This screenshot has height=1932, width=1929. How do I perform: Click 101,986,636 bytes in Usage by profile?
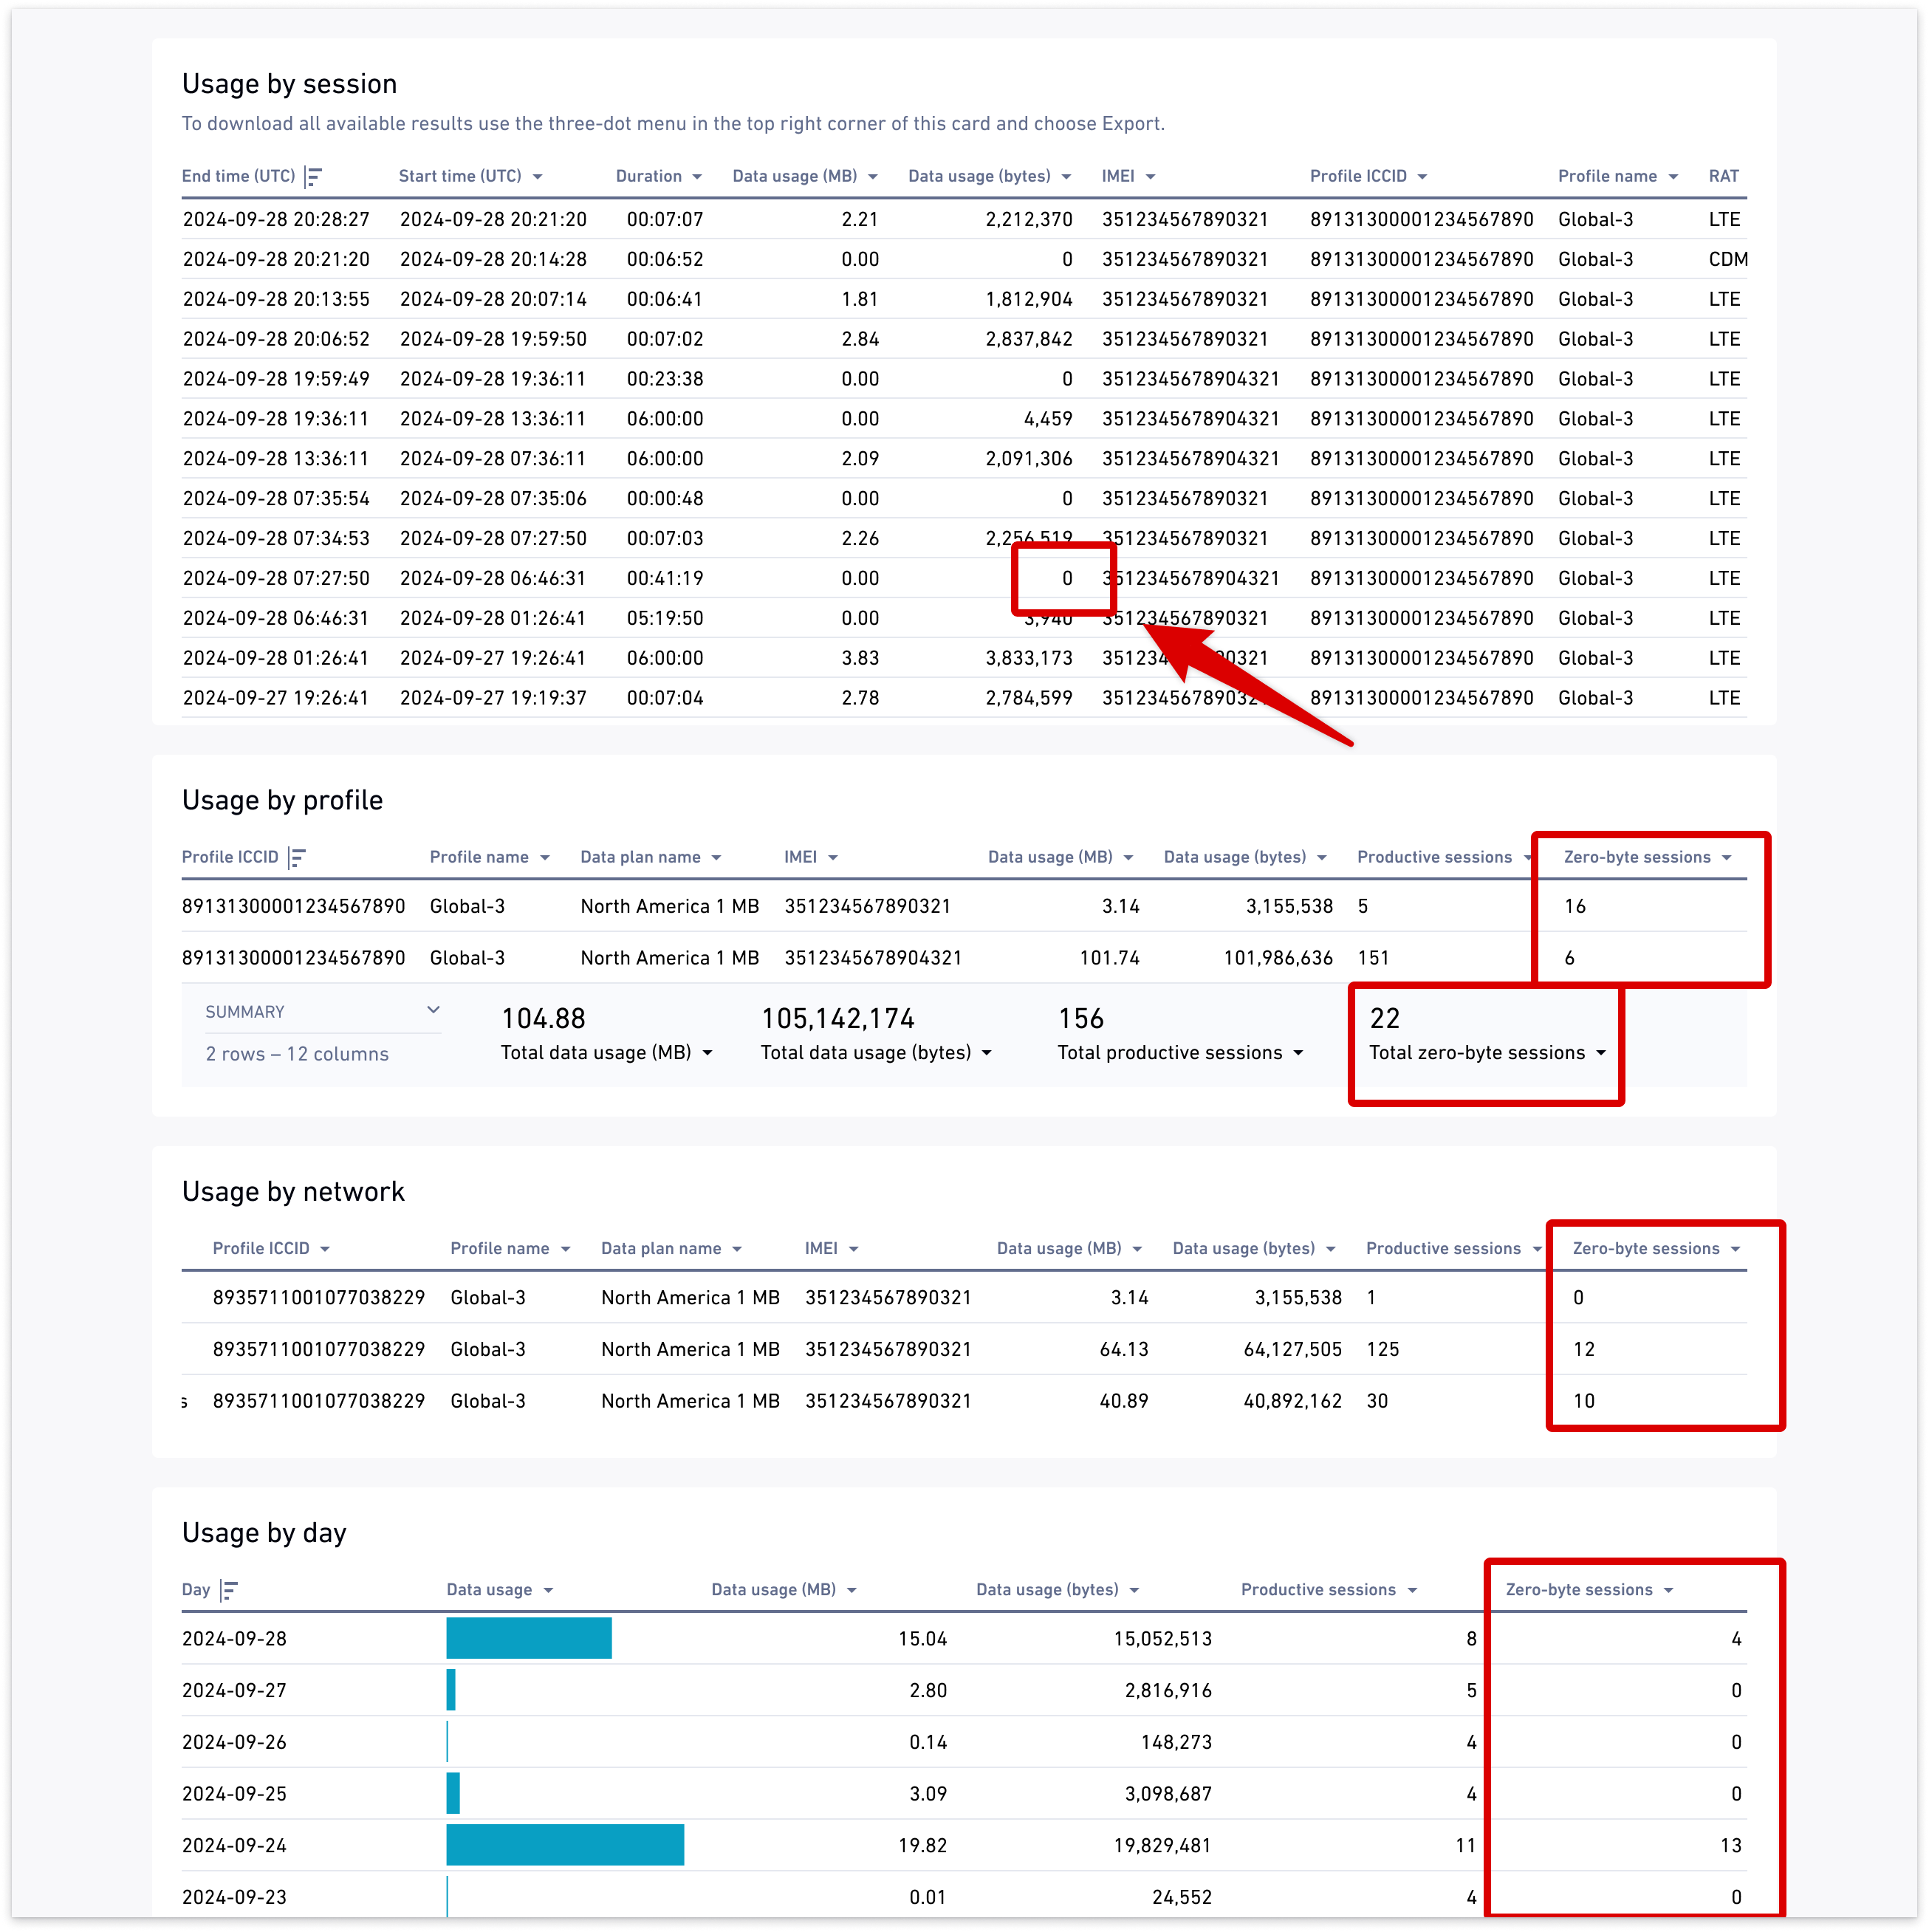[1278, 958]
